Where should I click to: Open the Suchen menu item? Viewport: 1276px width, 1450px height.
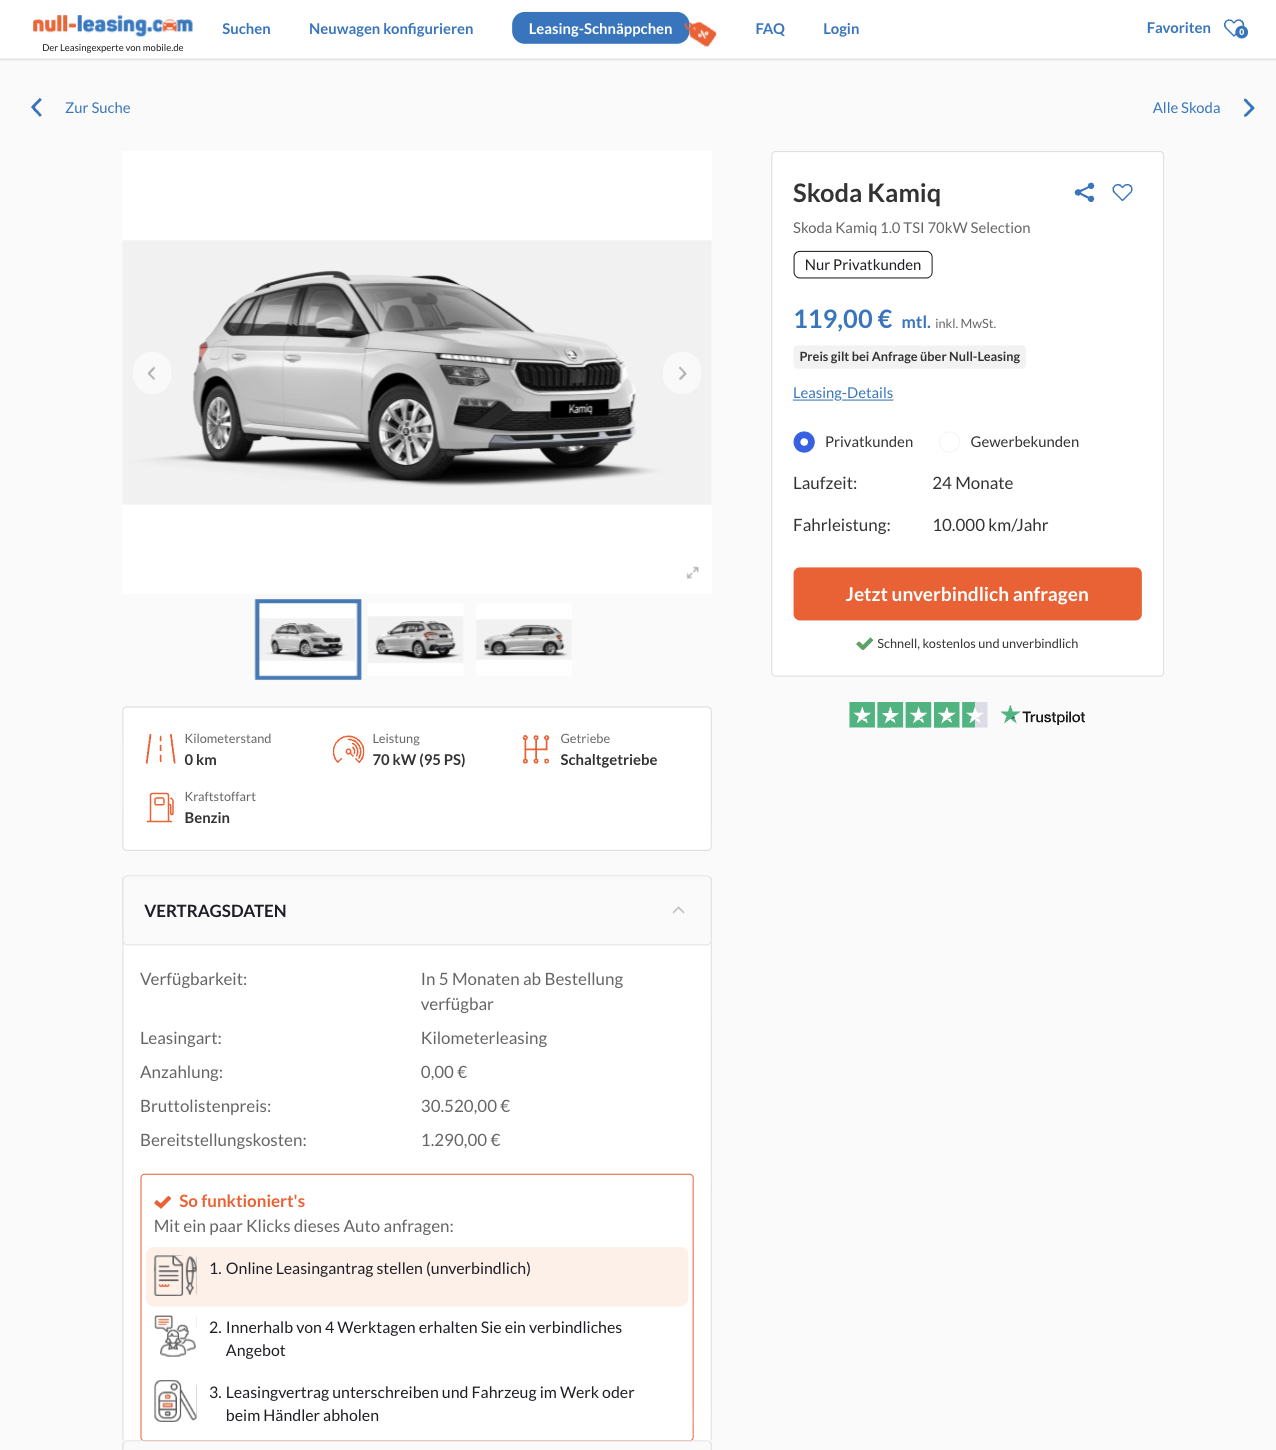(246, 29)
